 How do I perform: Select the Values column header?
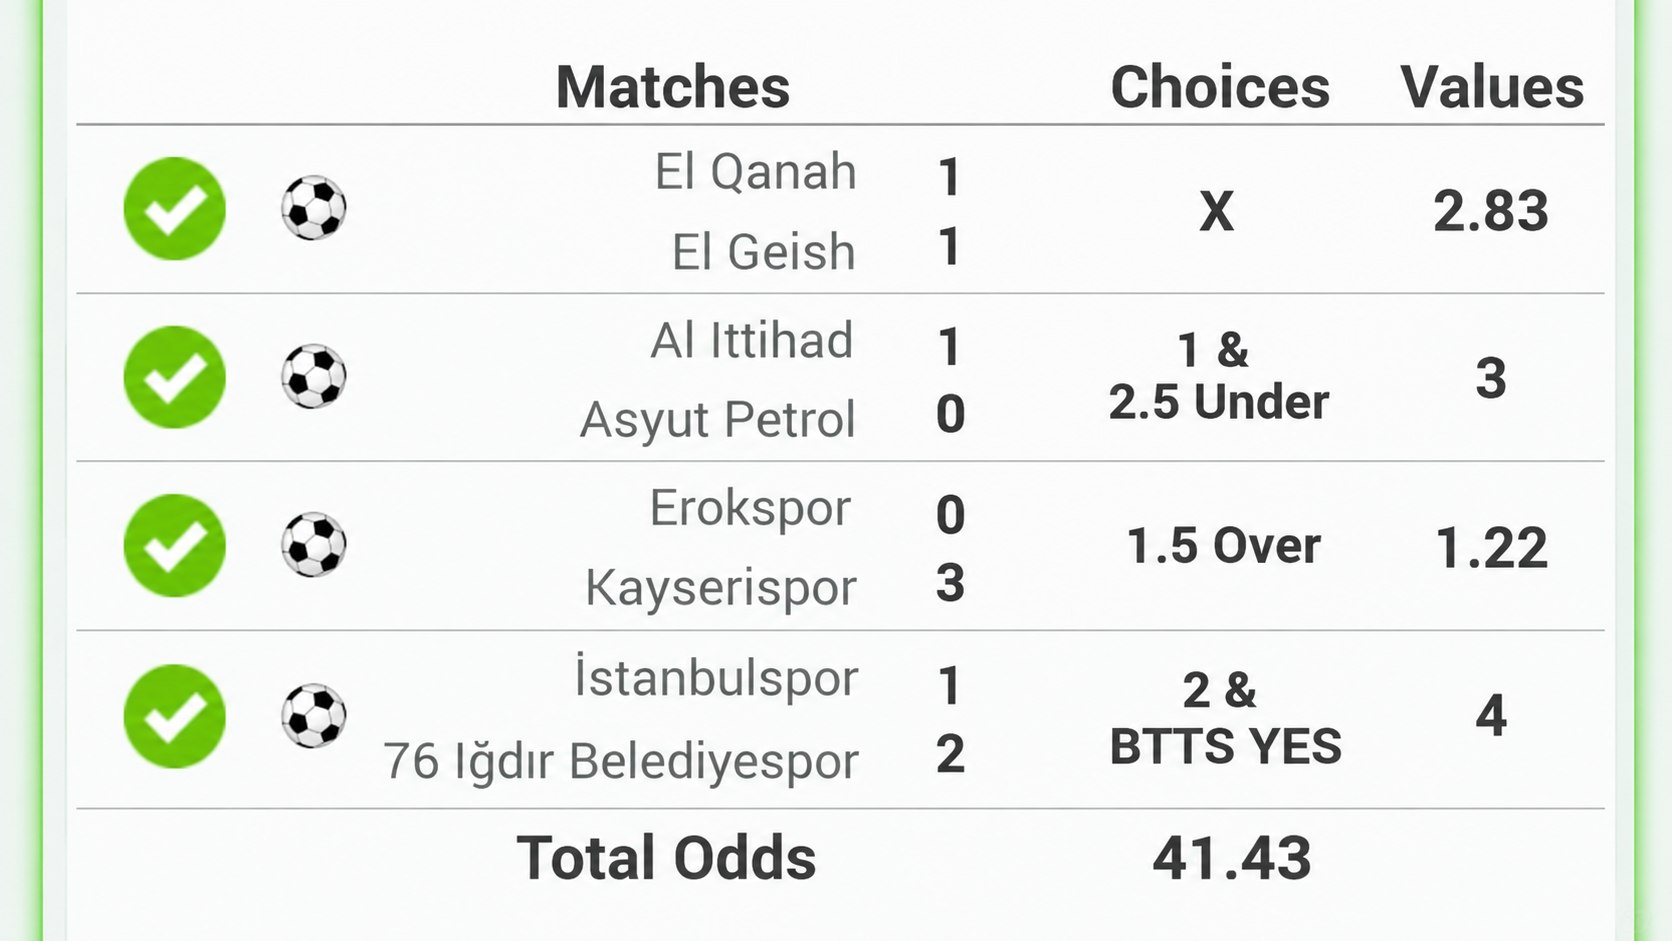coord(1492,87)
